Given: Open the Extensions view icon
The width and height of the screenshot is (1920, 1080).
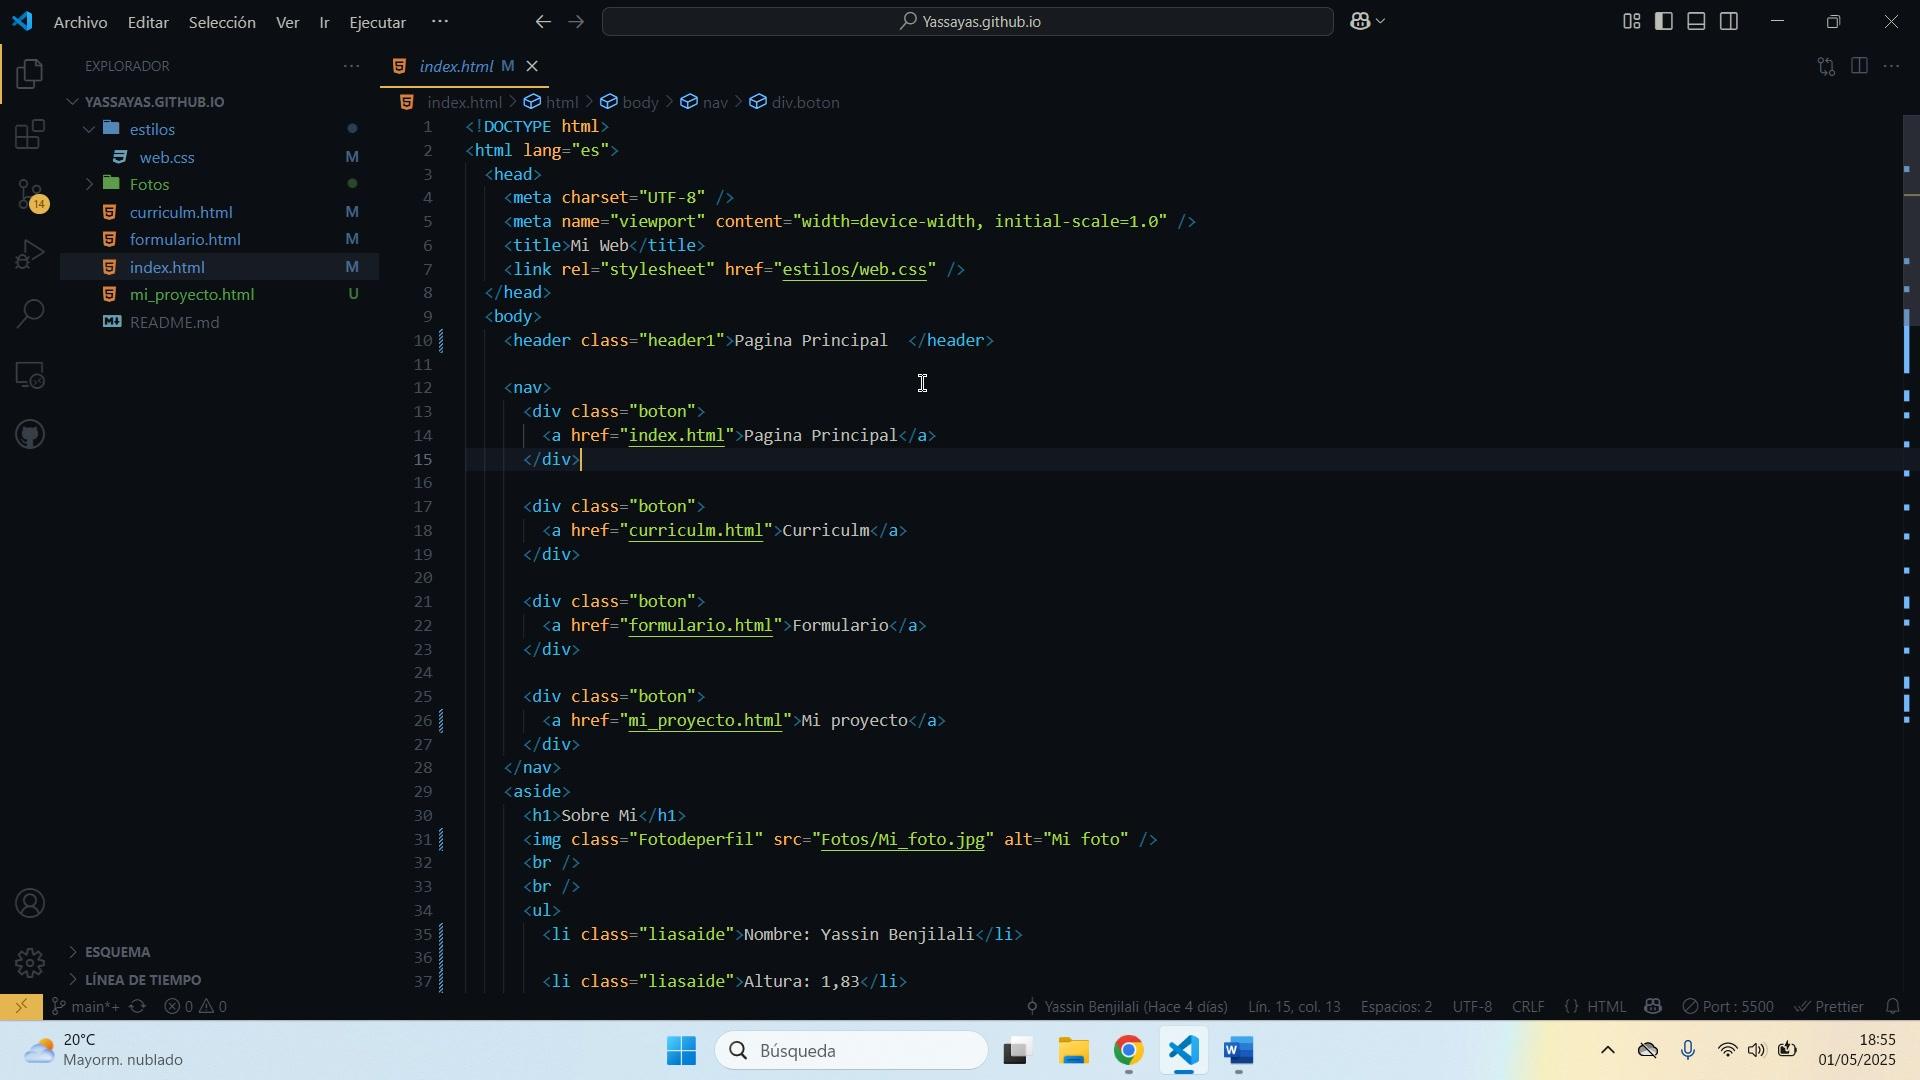Looking at the screenshot, I should pyautogui.click(x=30, y=135).
